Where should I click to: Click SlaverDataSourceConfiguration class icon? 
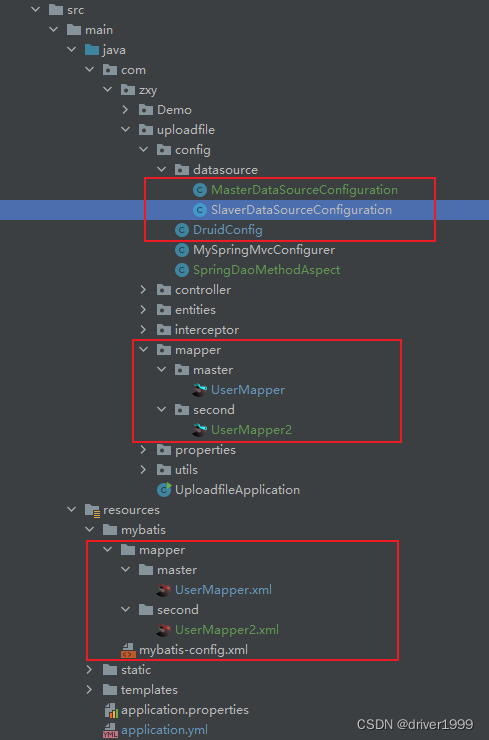tap(200, 210)
